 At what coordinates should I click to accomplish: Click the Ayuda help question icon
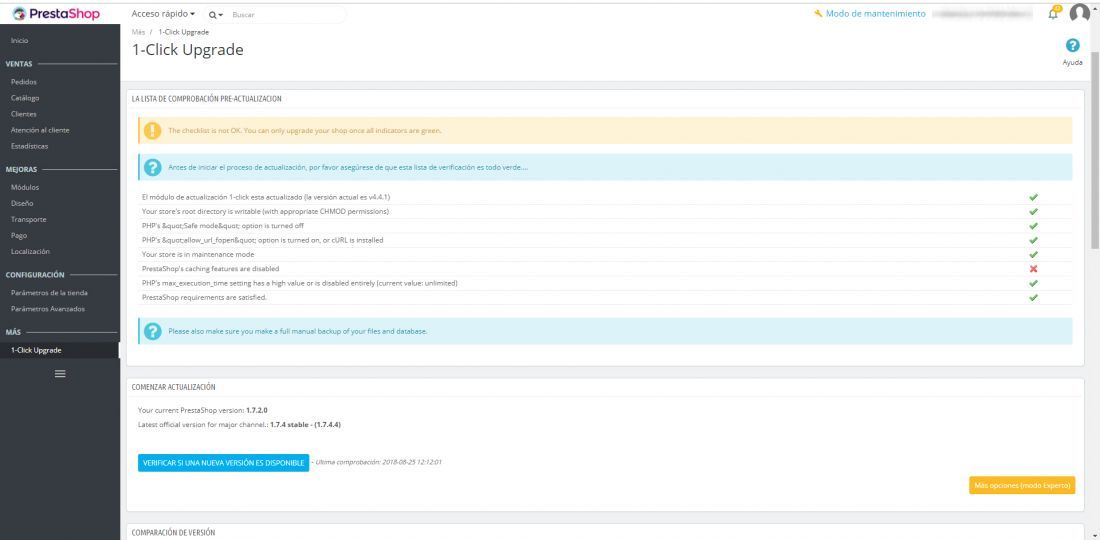1072,46
